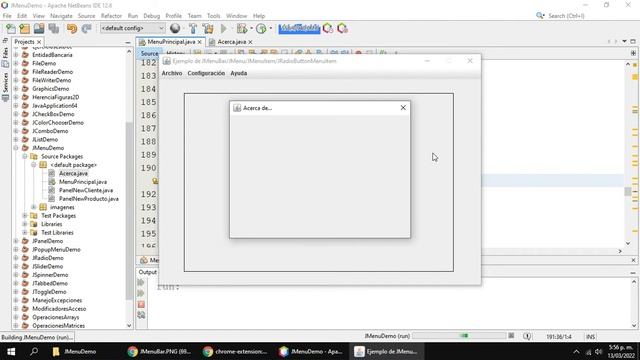
Task: Expand the Test Packages node
Action: click(24, 216)
